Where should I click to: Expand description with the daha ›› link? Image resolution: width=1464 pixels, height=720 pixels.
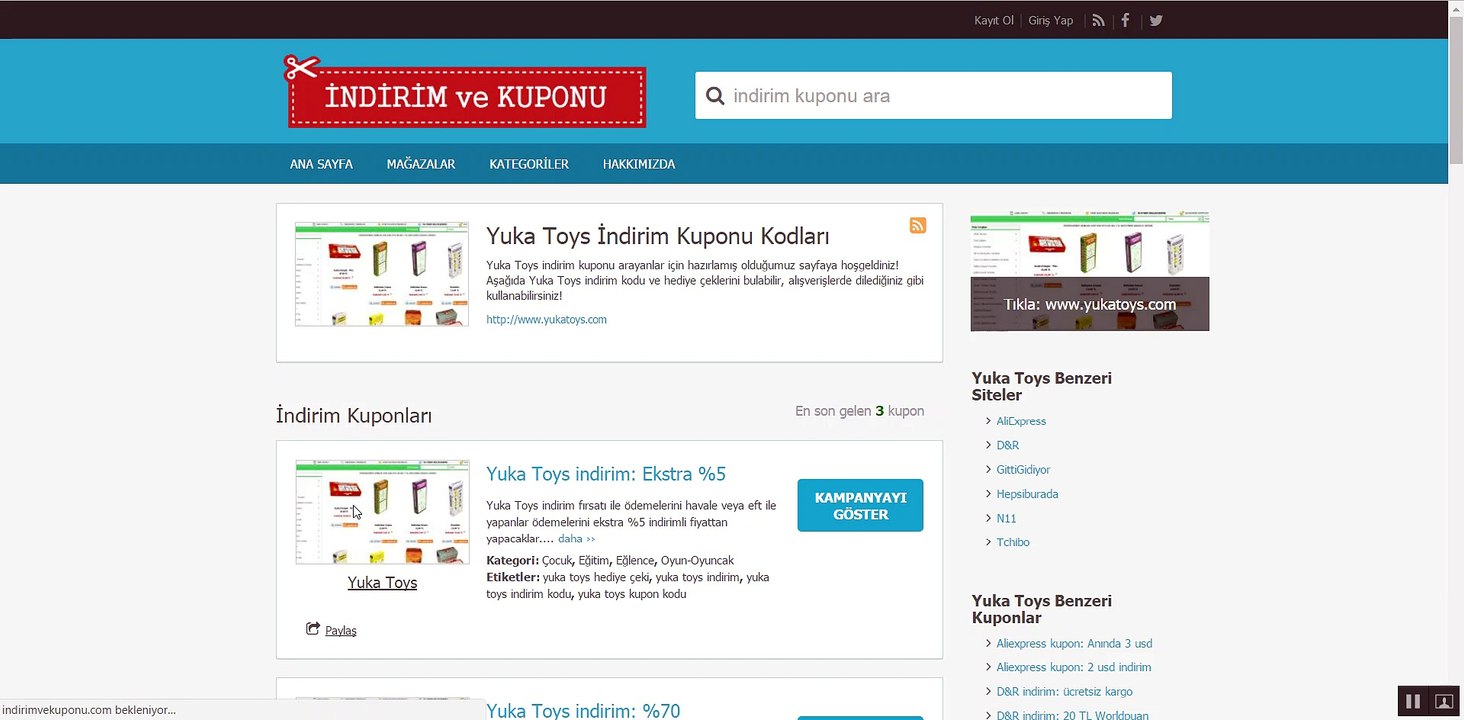point(576,539)
